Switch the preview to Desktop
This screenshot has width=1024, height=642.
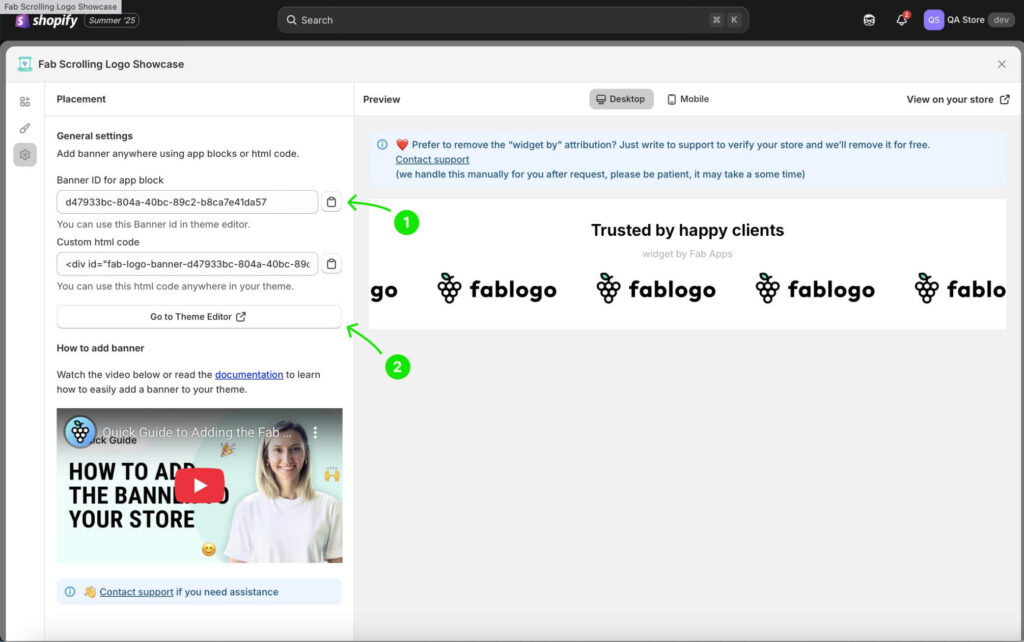click(x=620, y=99)
